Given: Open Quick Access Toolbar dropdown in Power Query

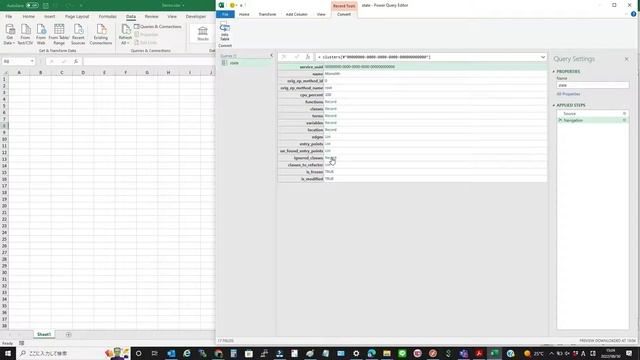Looking at the screenshot, I should 241,5.
